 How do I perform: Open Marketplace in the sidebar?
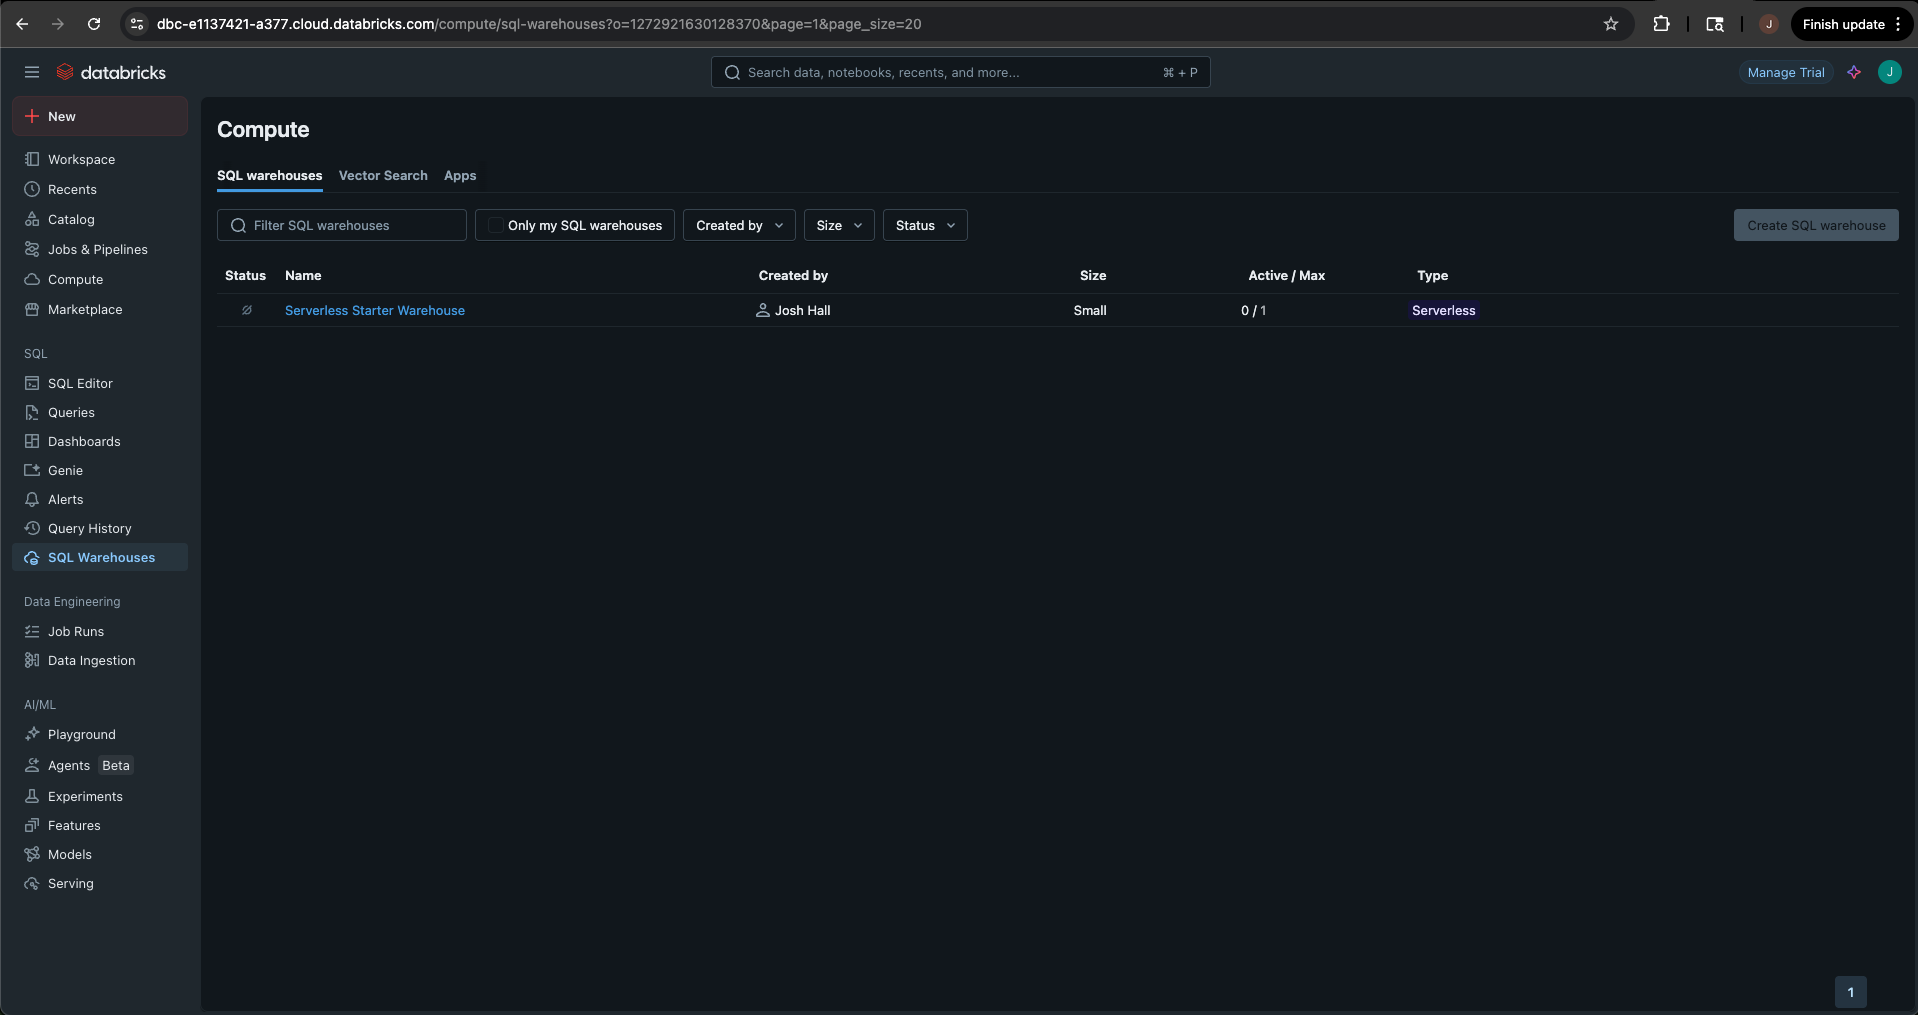[x=100, y=309]
